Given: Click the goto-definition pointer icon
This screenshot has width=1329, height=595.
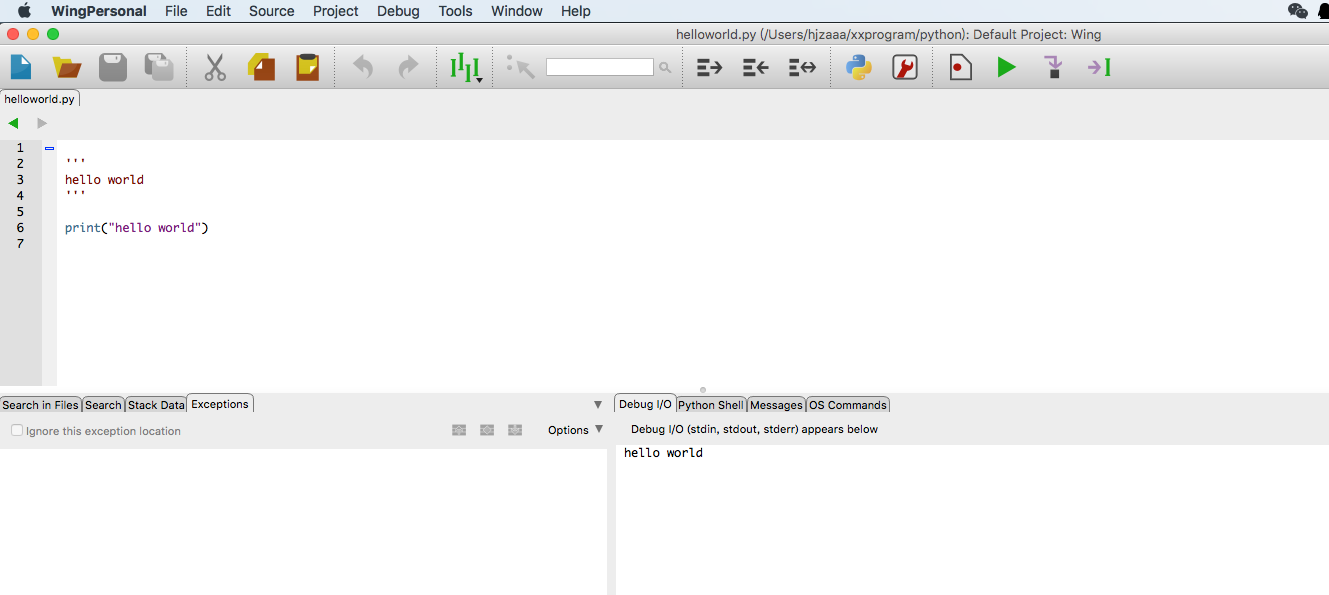Looking at the screenshot, I should (x=520, y=67).
